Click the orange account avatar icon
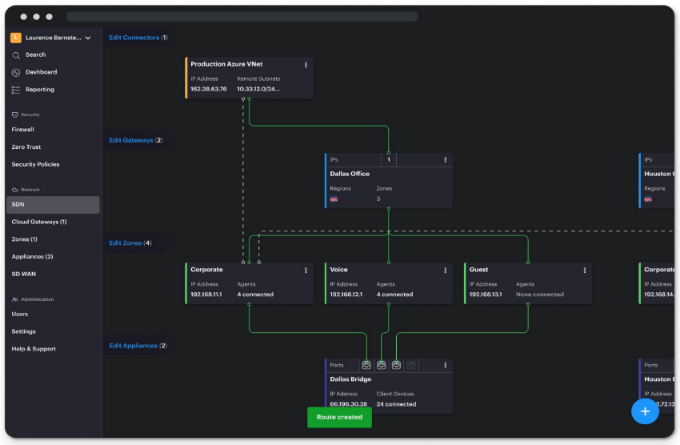 [x=16, y=38]
